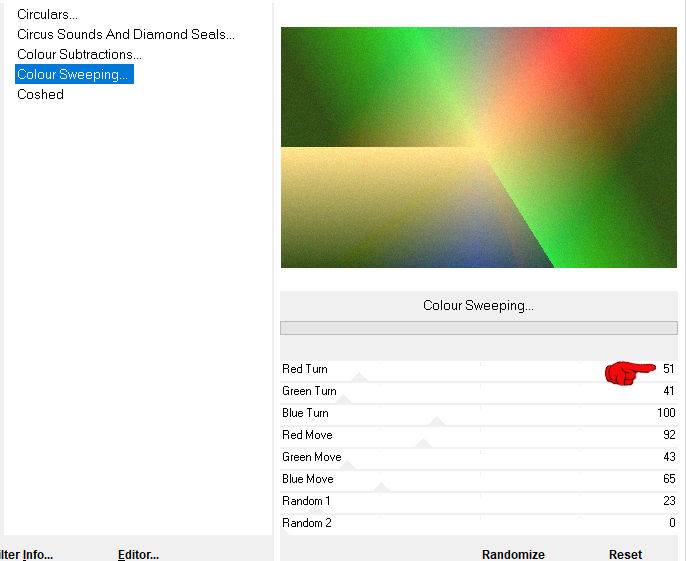Select Circus Sounds And Diamond Seals filter
Viewport: 686px width, 561px height.
coord(126,35)
